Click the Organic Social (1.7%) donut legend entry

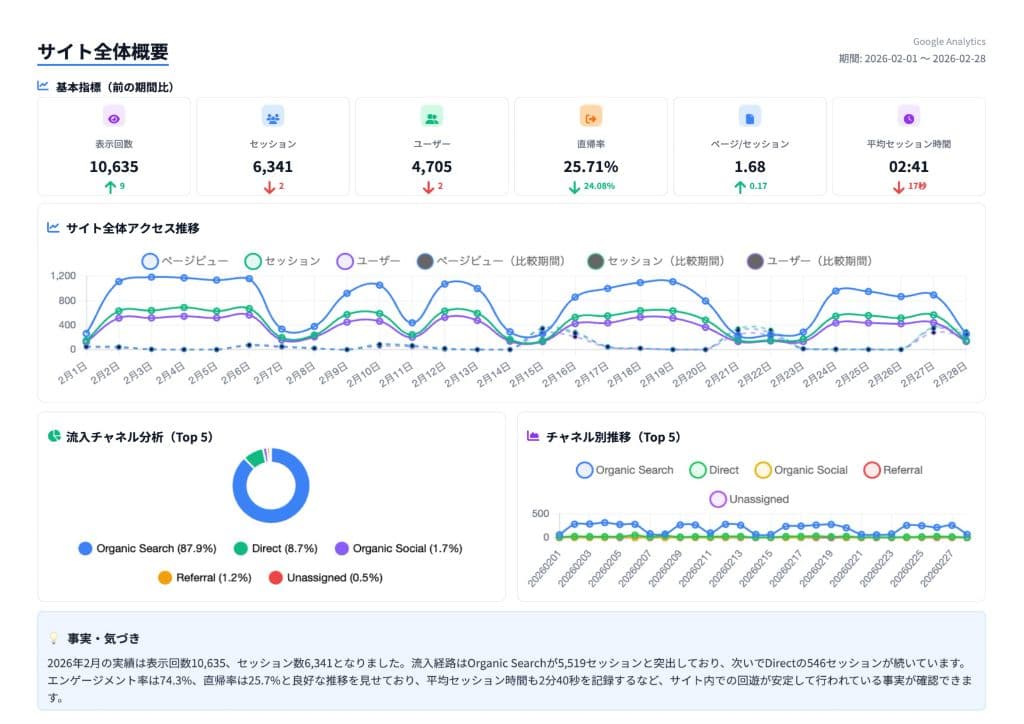click(x=398, y=549)
